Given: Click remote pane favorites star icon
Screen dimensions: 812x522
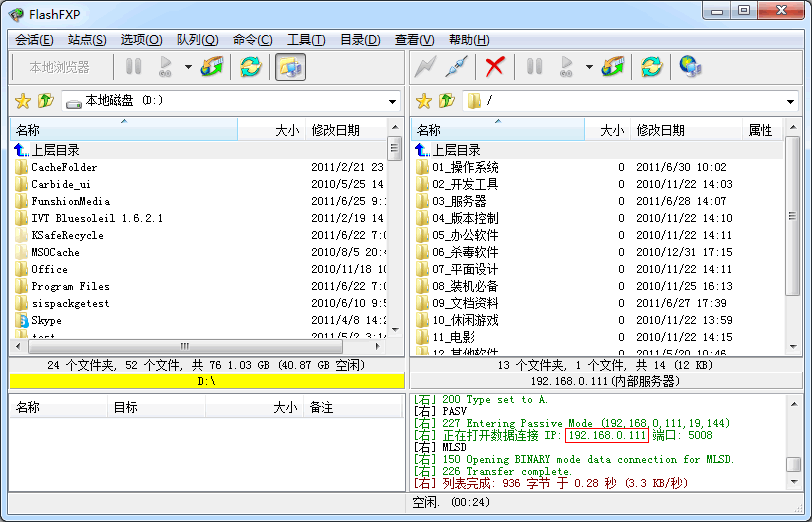Looking at the screenshot, I should coord(424,101).
